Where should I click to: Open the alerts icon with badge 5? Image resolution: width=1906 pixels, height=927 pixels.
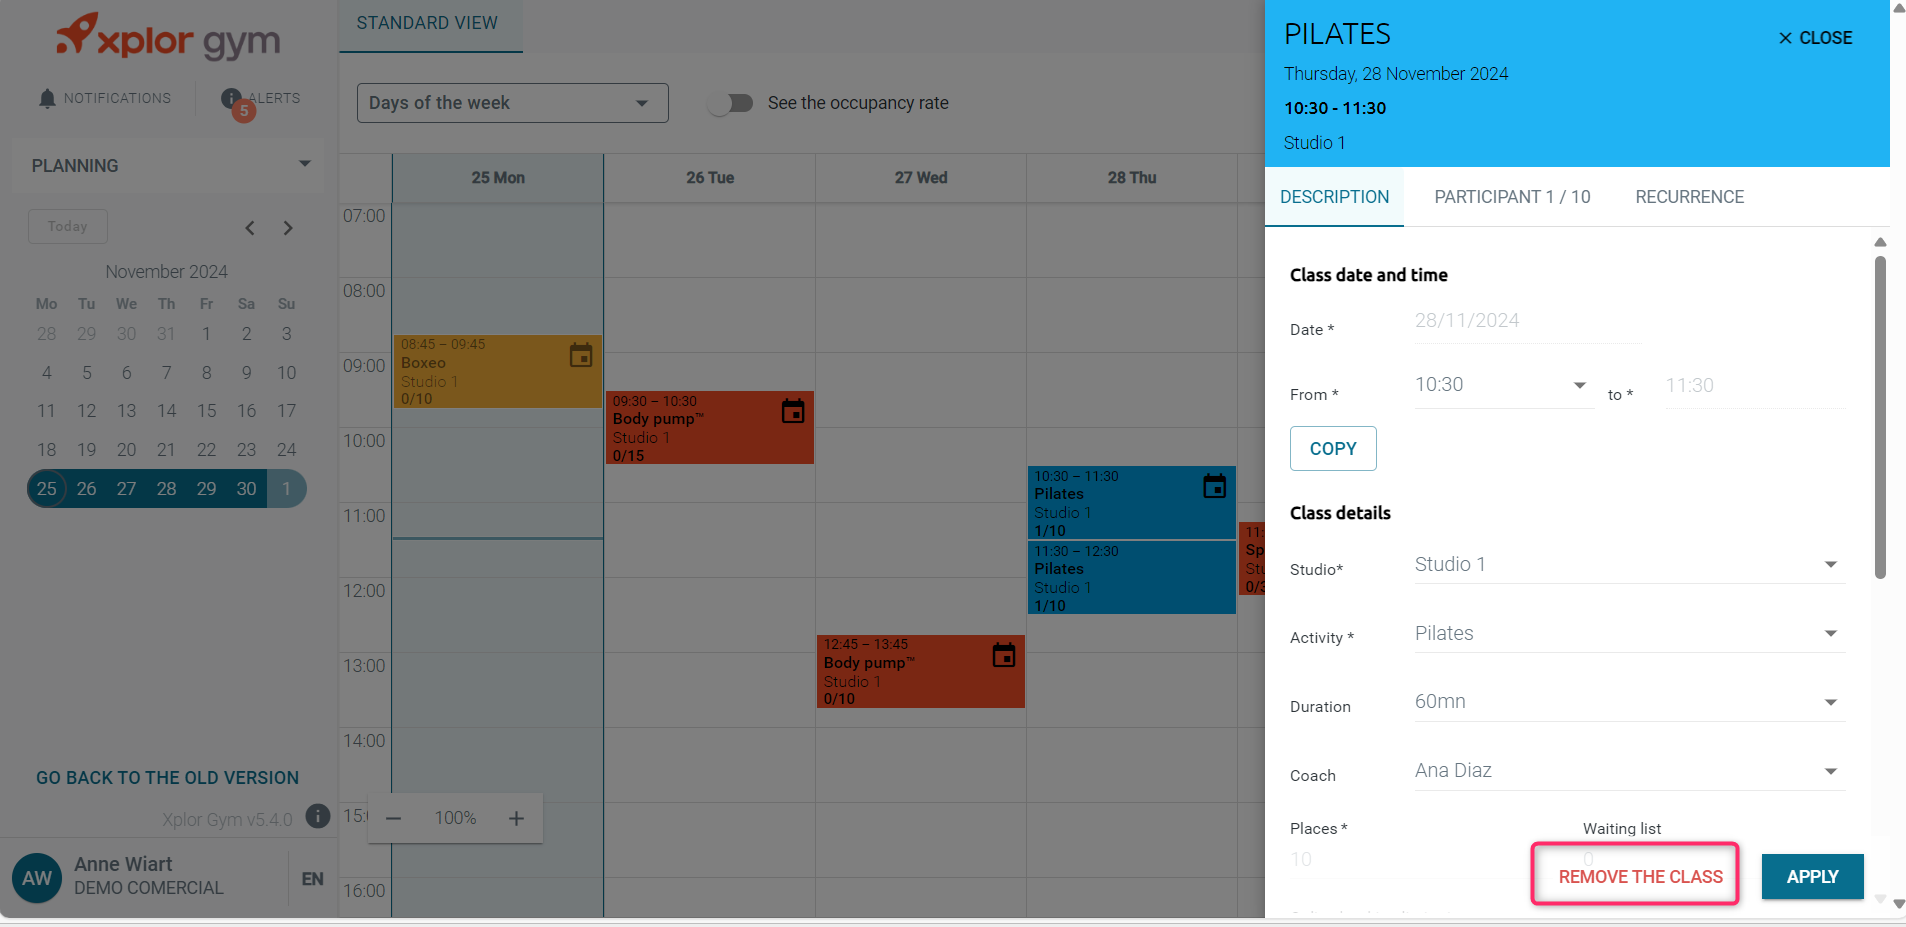pos(233,99)
